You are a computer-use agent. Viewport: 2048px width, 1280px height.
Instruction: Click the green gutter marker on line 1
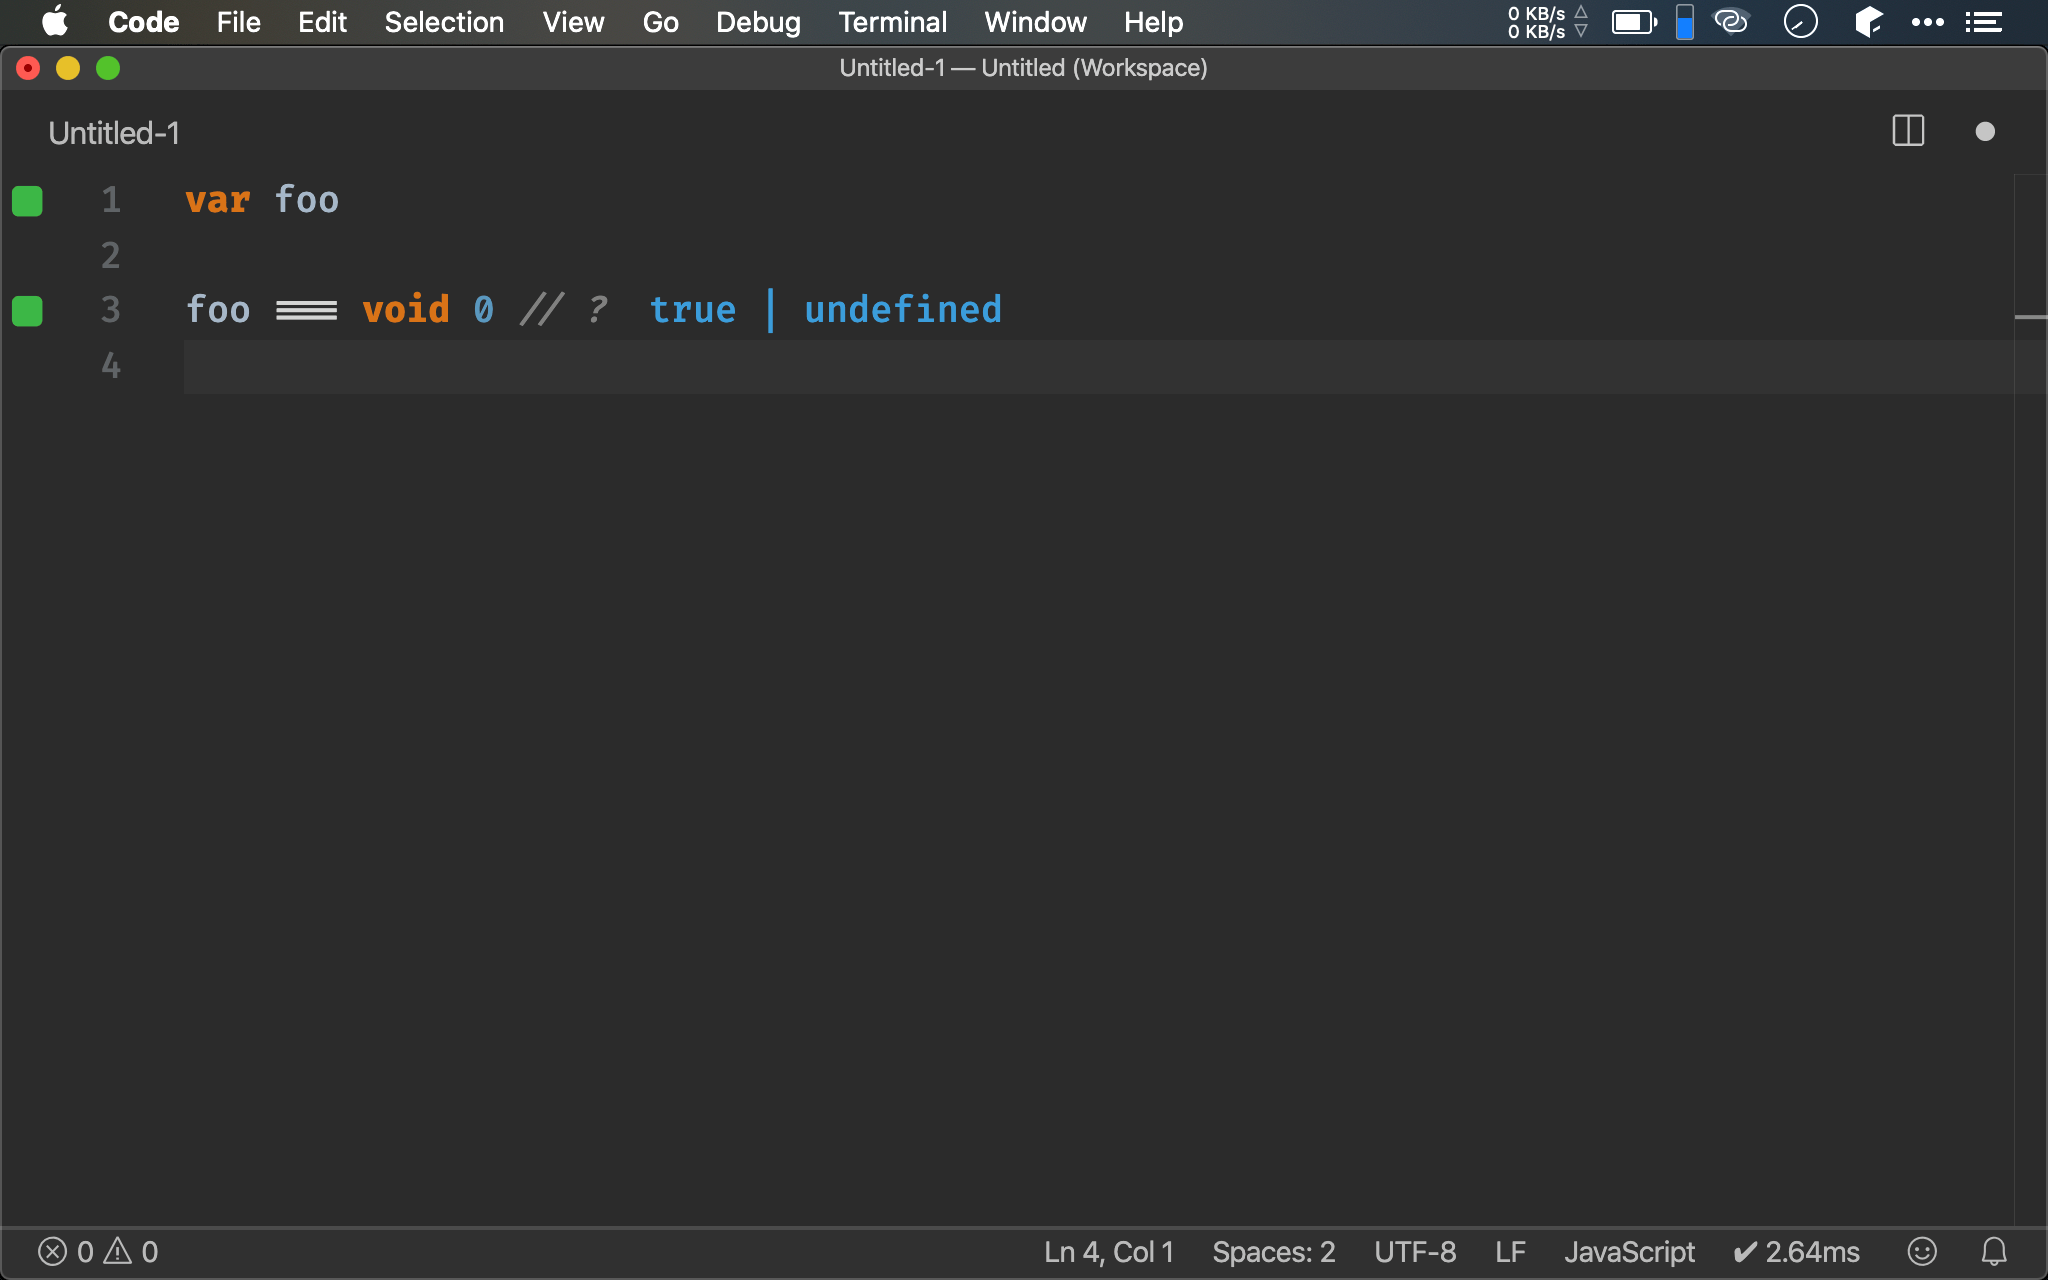coord(27,201)
